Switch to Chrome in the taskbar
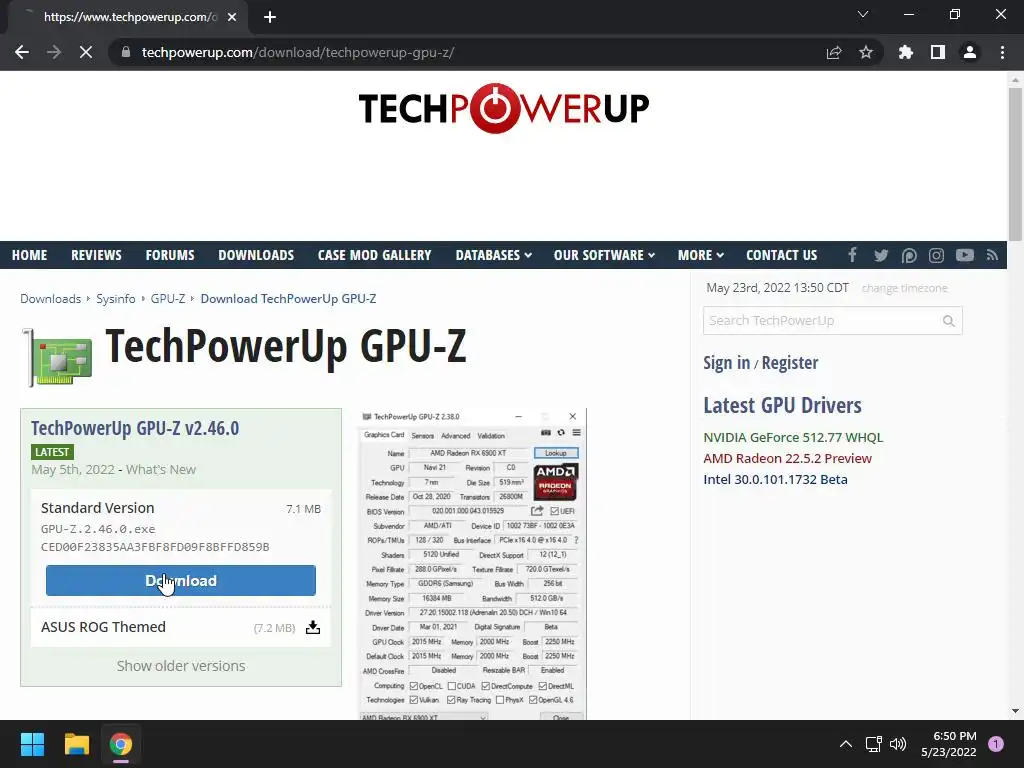The width and height of the screenshot is (1024, 768). point(120,744)
